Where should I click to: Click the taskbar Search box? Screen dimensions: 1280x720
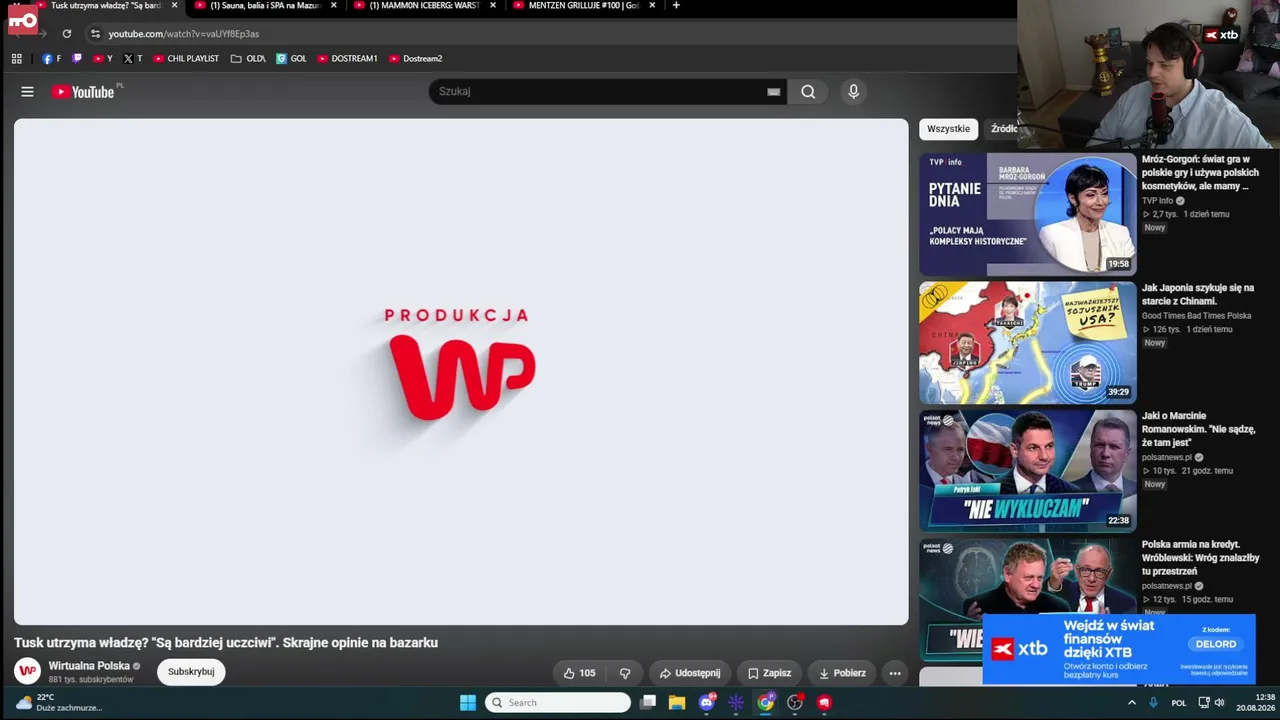[x=558, y=703]
